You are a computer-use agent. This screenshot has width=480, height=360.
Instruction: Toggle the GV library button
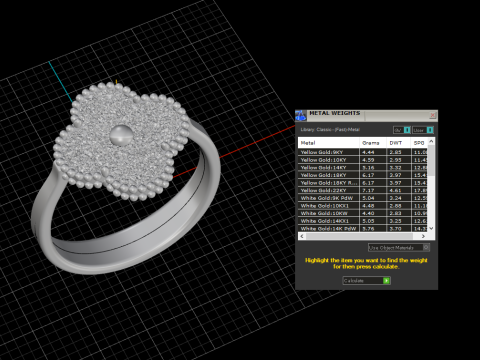pyautogui.click(x=402, y=130)
